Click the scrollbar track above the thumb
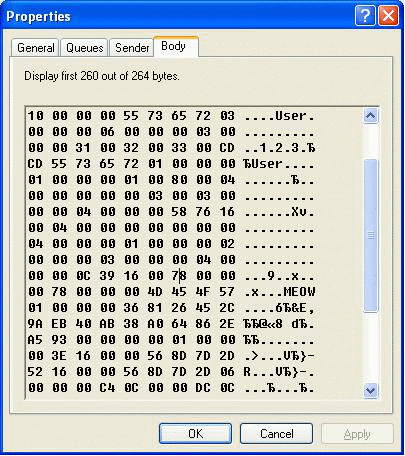The width and height of the screenshot is (405, 456). (371, 141)
